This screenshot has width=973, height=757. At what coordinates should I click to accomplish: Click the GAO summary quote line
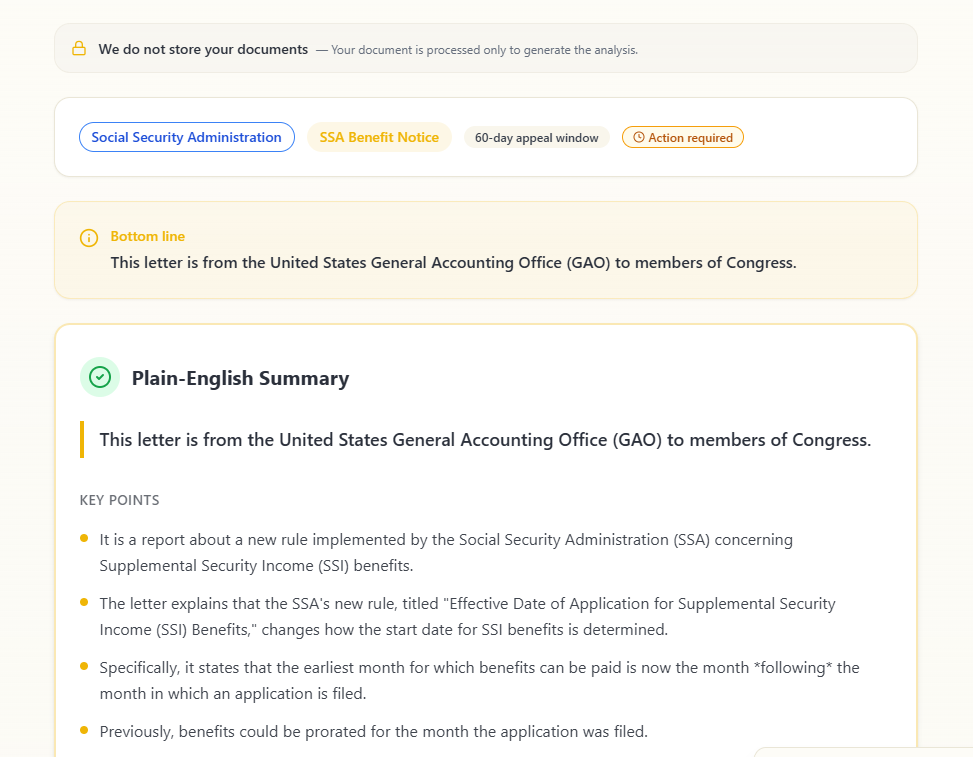pyautogui.click(x=484, y=439)
